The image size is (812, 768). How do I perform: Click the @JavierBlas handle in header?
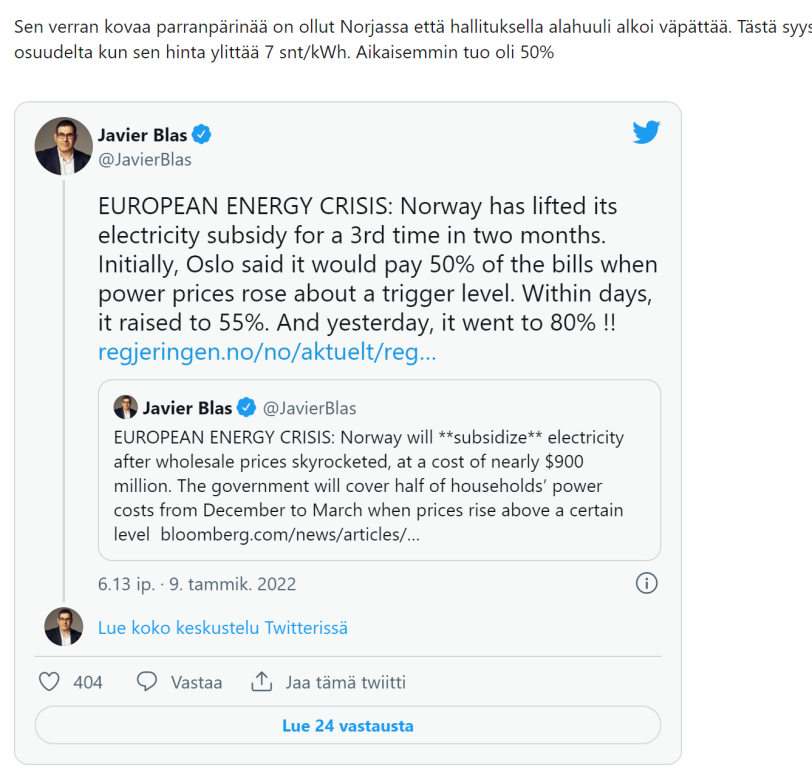click(144, 159)
